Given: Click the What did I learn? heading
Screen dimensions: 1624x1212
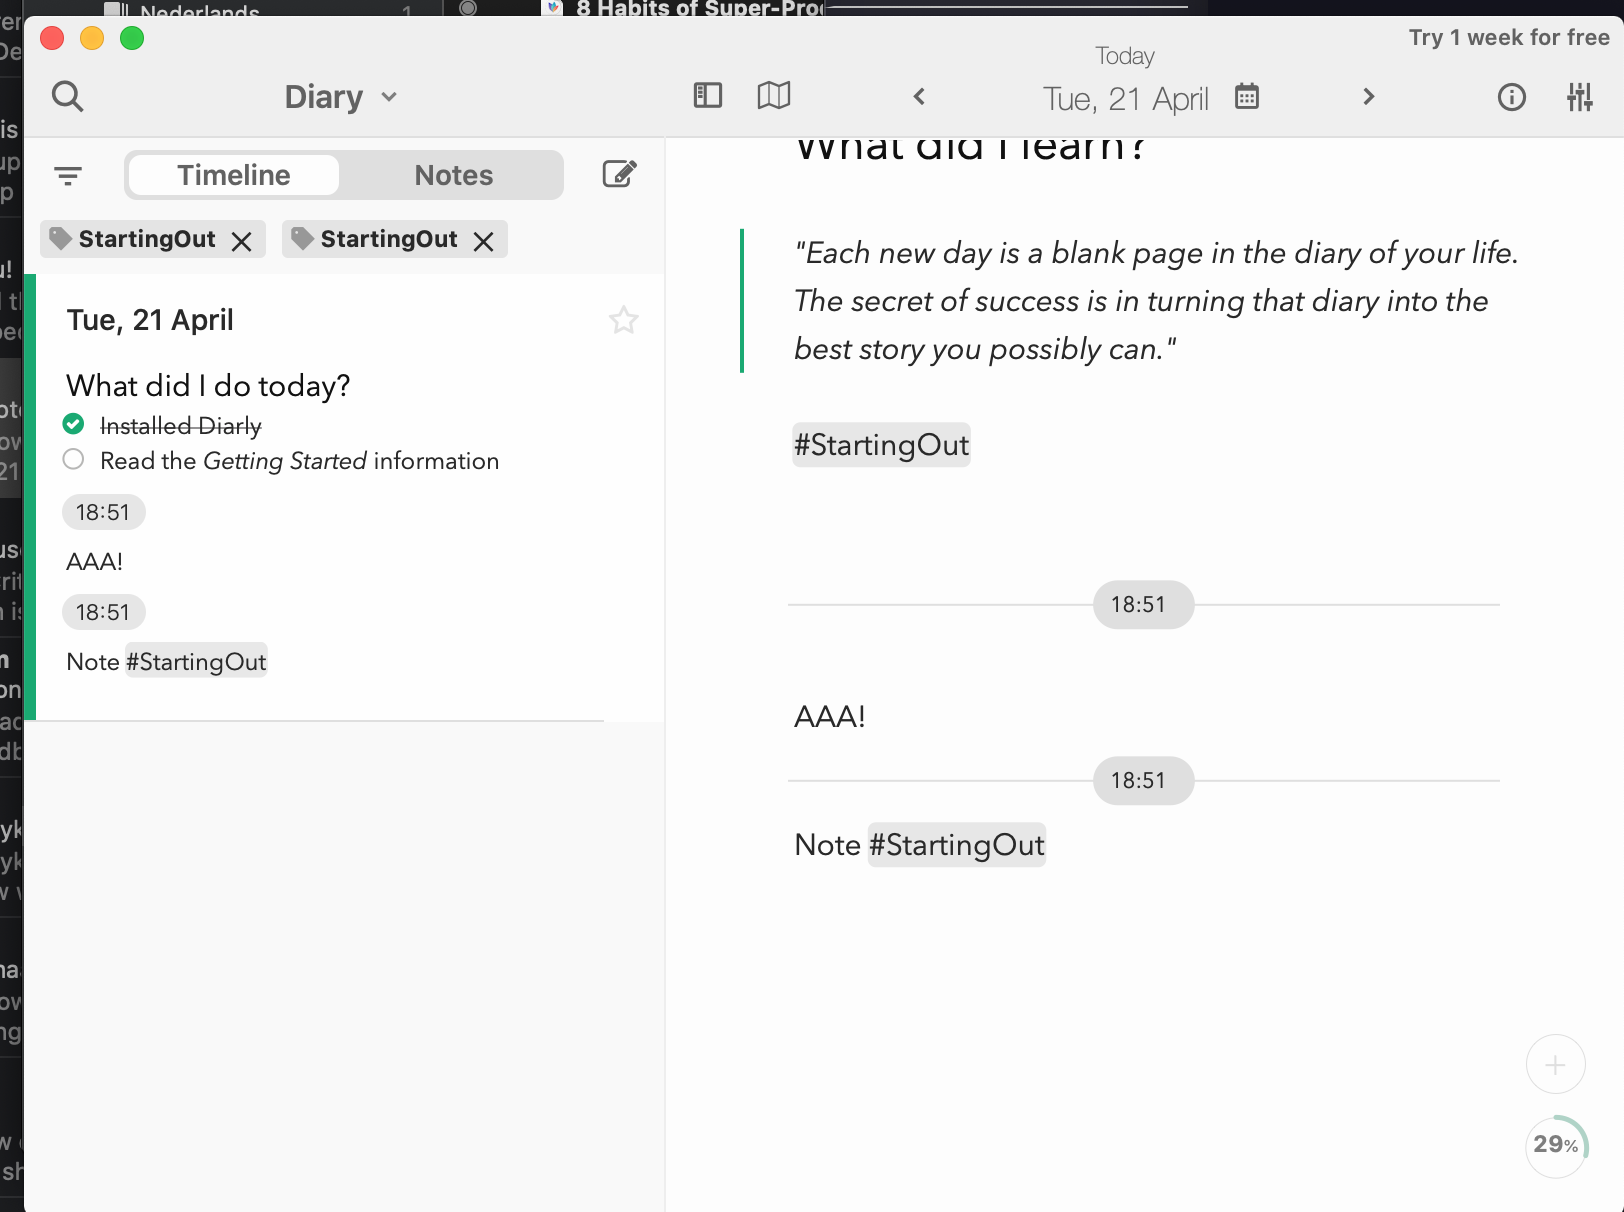Looking at the screenshot, I should coord(971,150).
